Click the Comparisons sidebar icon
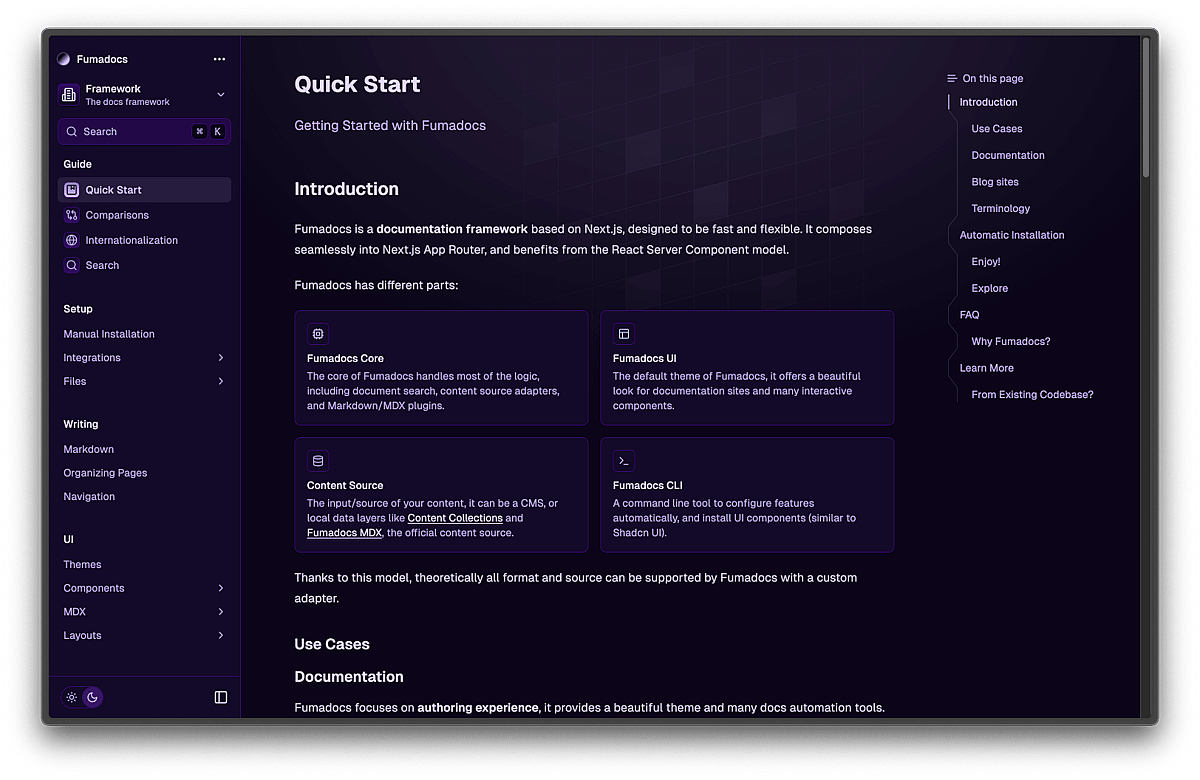The height and width of the screenshot is (780, 1200). coord(71,215)
